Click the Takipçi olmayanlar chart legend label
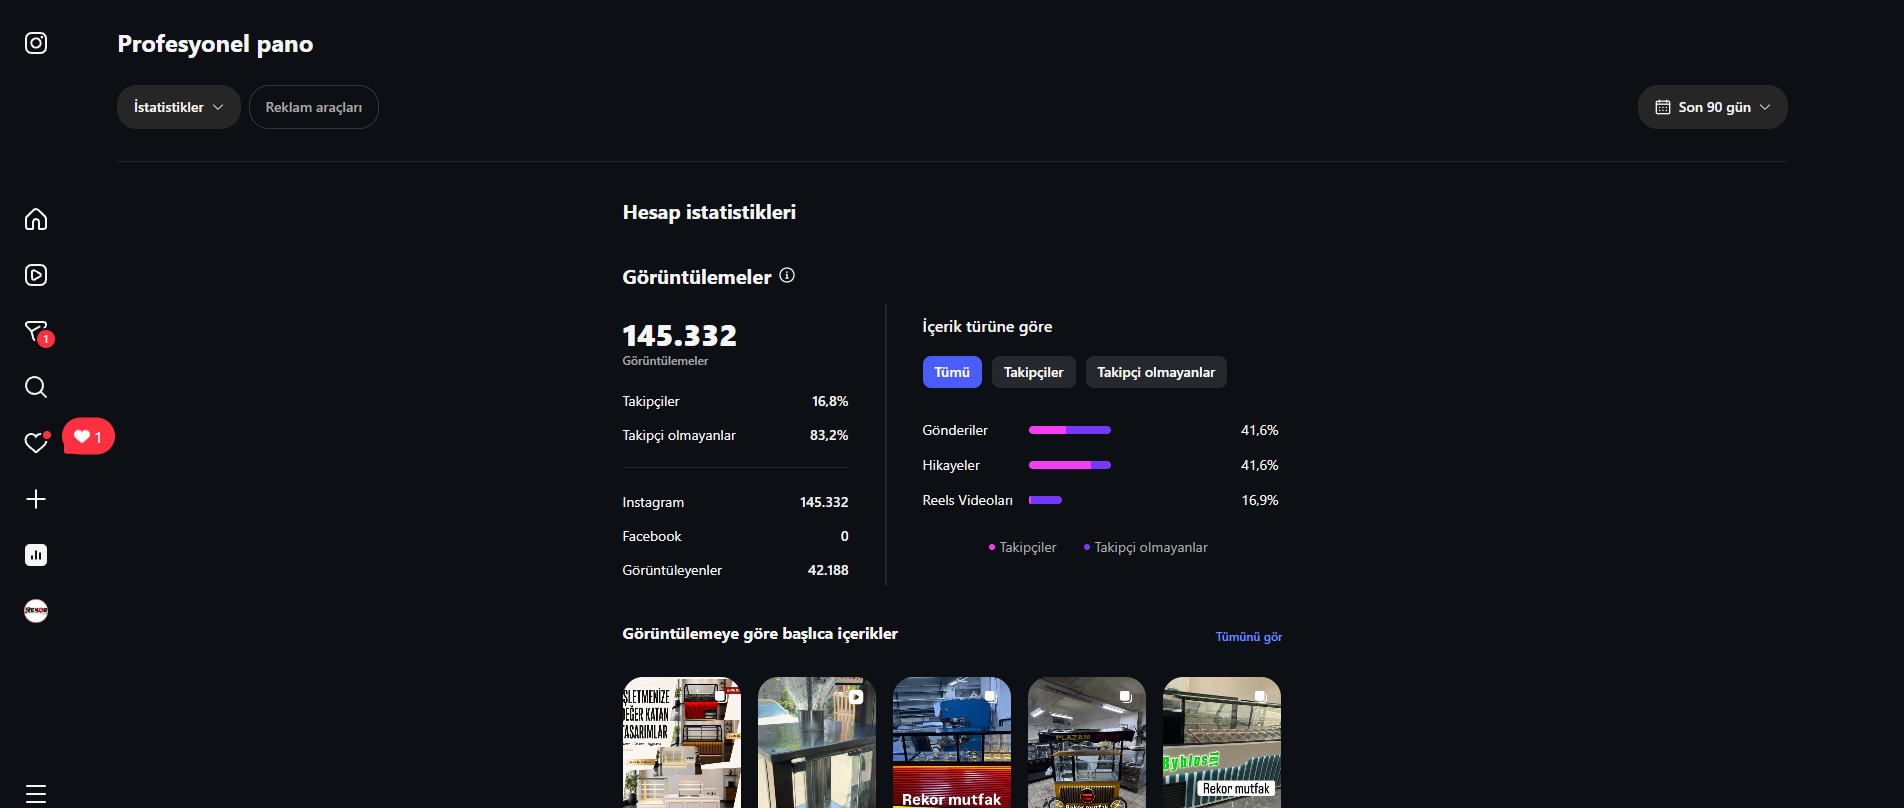Screen dimensions: 1904x808 click(x=1151, y=547)
